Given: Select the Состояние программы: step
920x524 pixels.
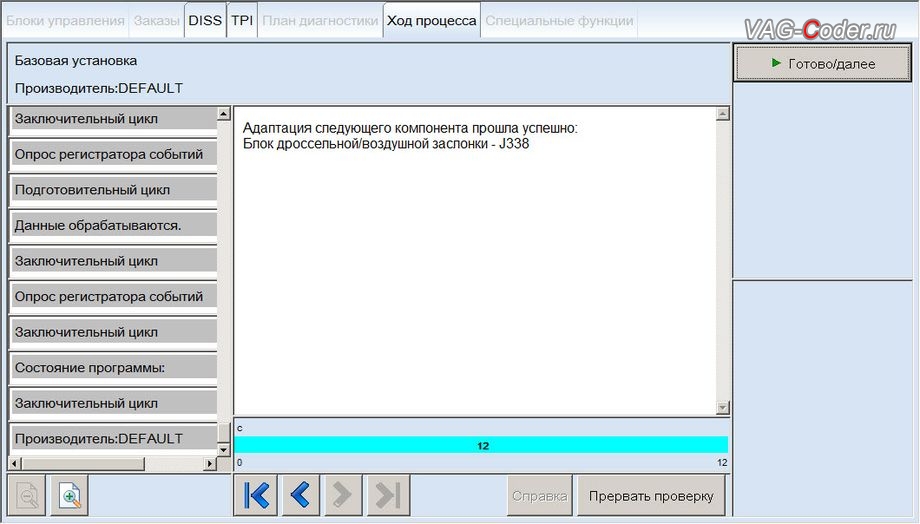Looking at the screenshot, I should [x=114, y=368].
